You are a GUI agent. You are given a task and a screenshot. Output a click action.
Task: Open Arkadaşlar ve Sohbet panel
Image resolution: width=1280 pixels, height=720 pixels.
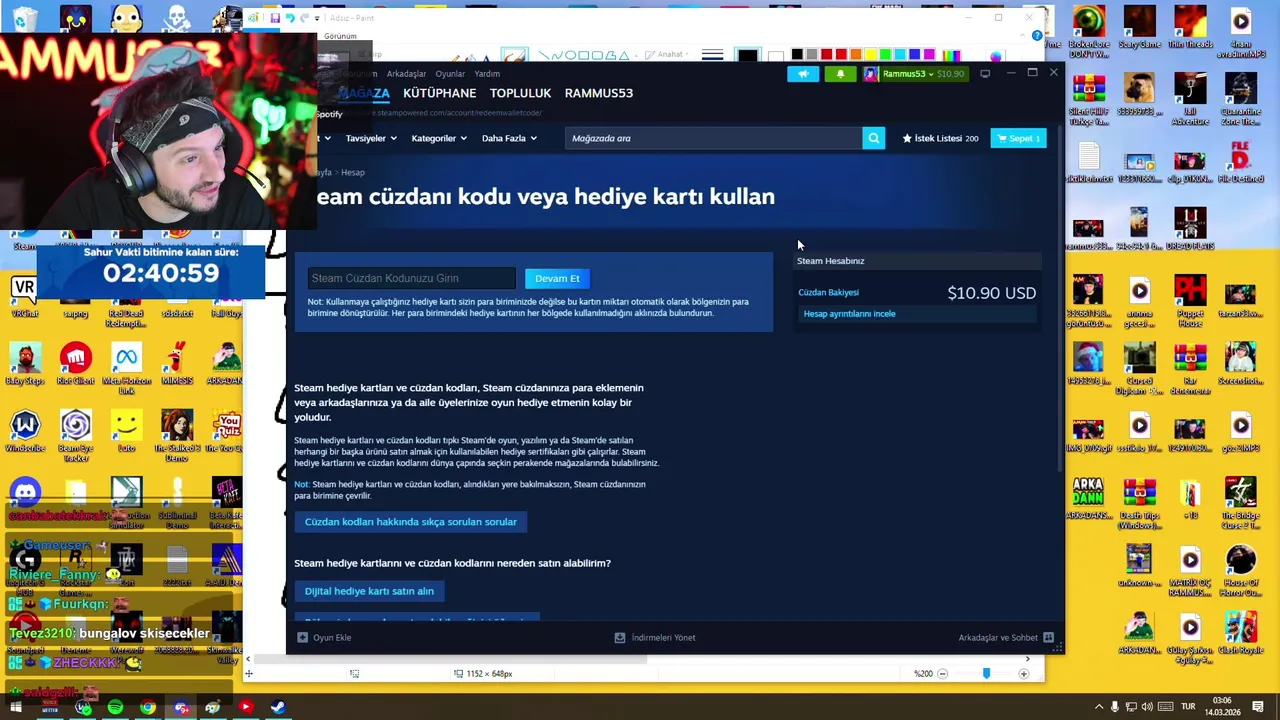coord(1006,637)
